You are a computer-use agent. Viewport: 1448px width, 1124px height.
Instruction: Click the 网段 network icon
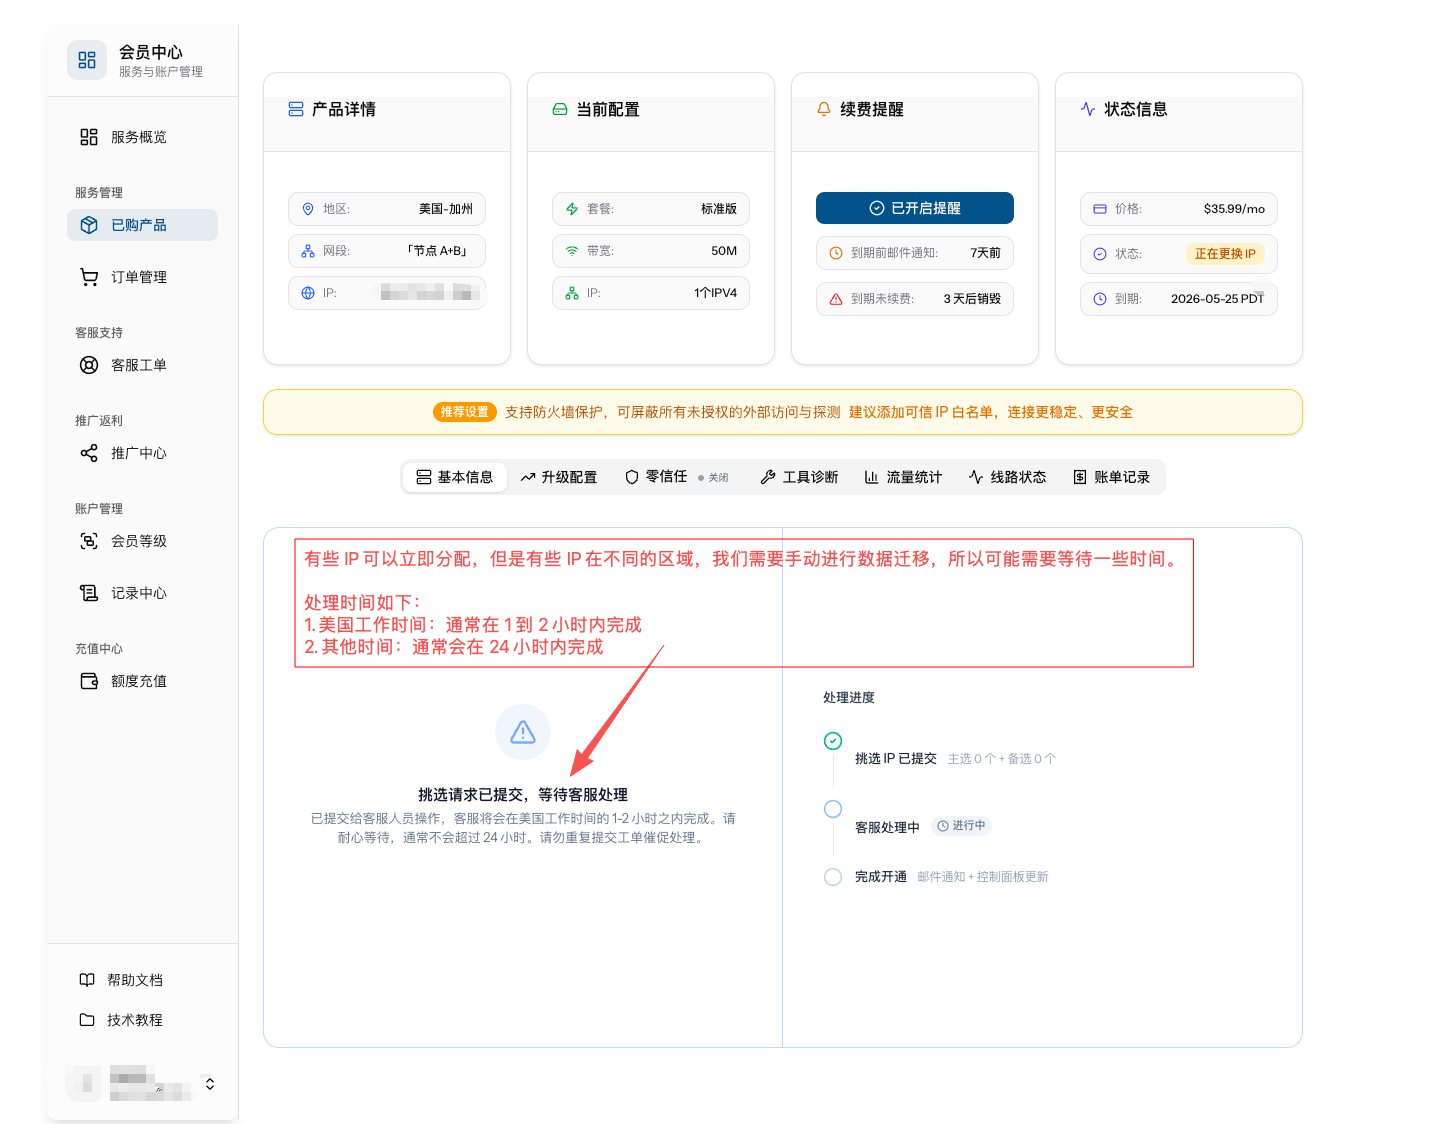point(308,251)
